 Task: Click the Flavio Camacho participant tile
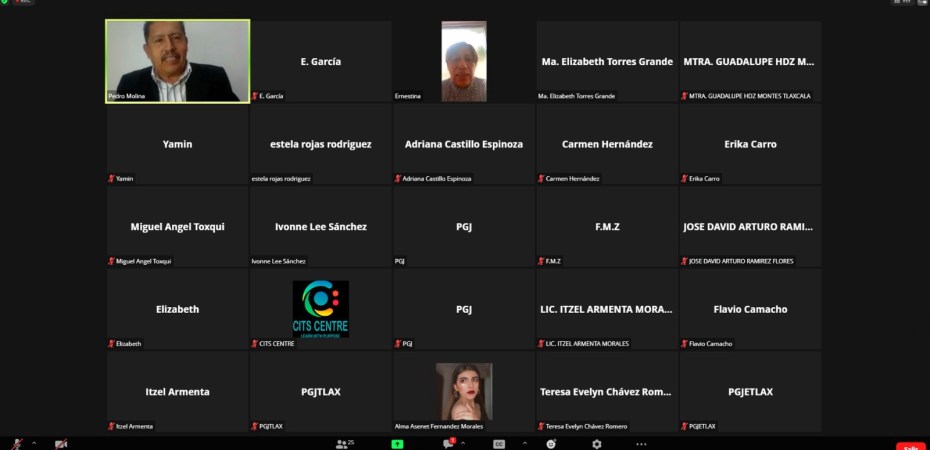pyautogui.click(x=750, y=309)
